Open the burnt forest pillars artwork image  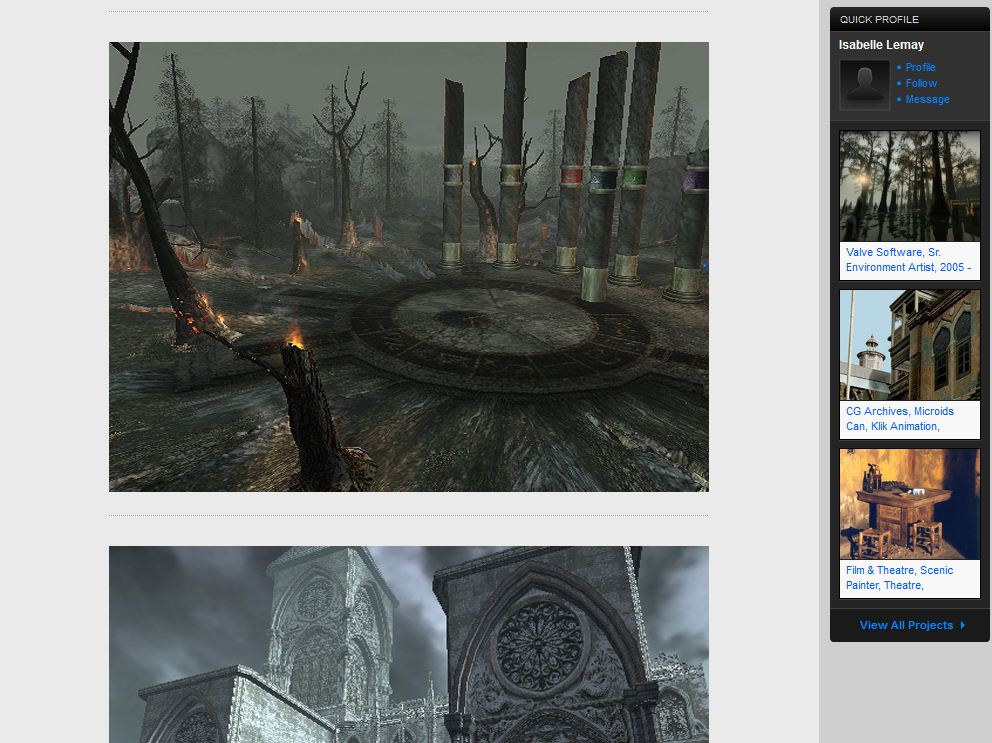409,266
